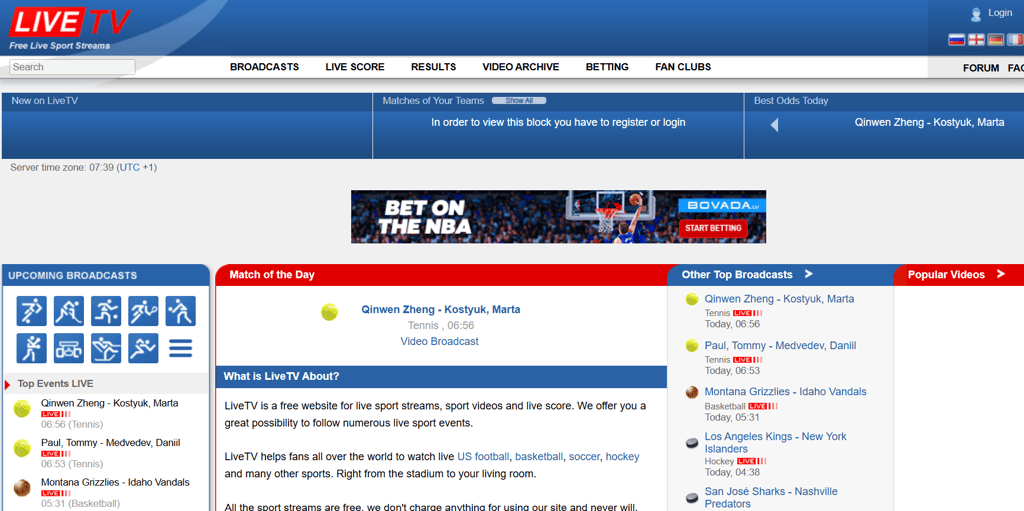
Task: Open the FAN CLUBS menu item
Action: click(x=683, y=67)
